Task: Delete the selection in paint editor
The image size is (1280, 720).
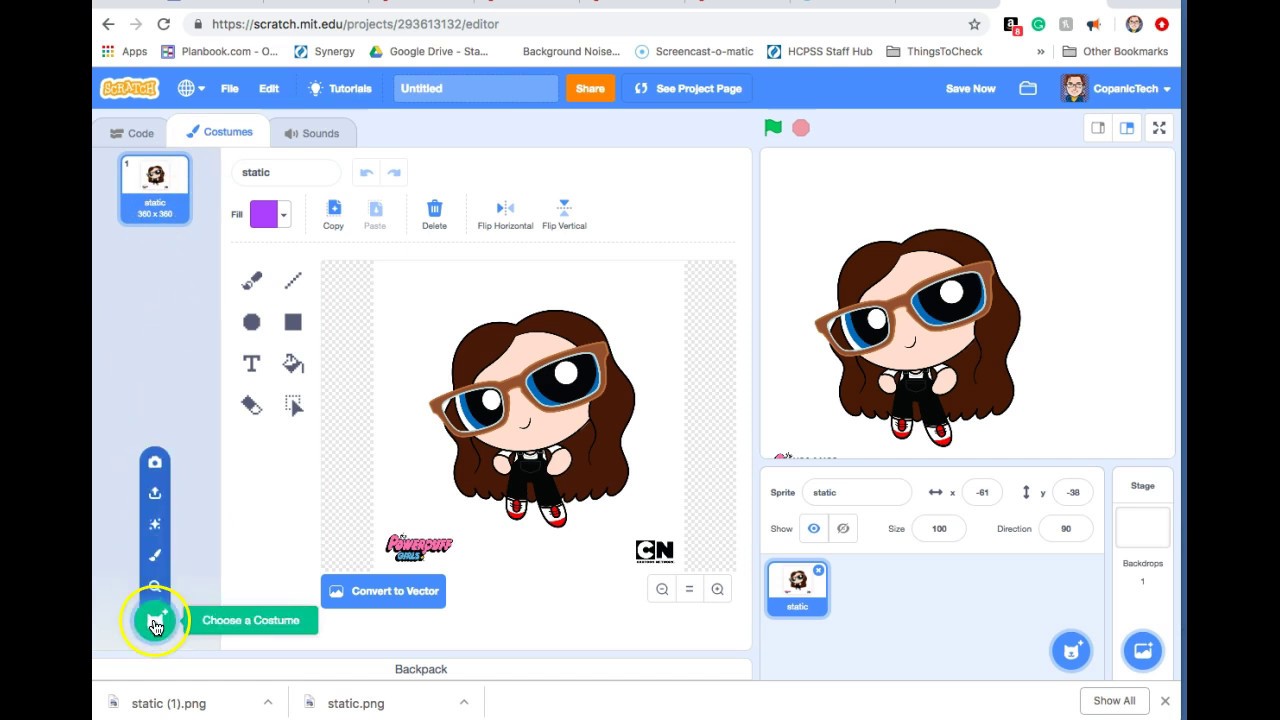Action: click(x=434, y=214)
